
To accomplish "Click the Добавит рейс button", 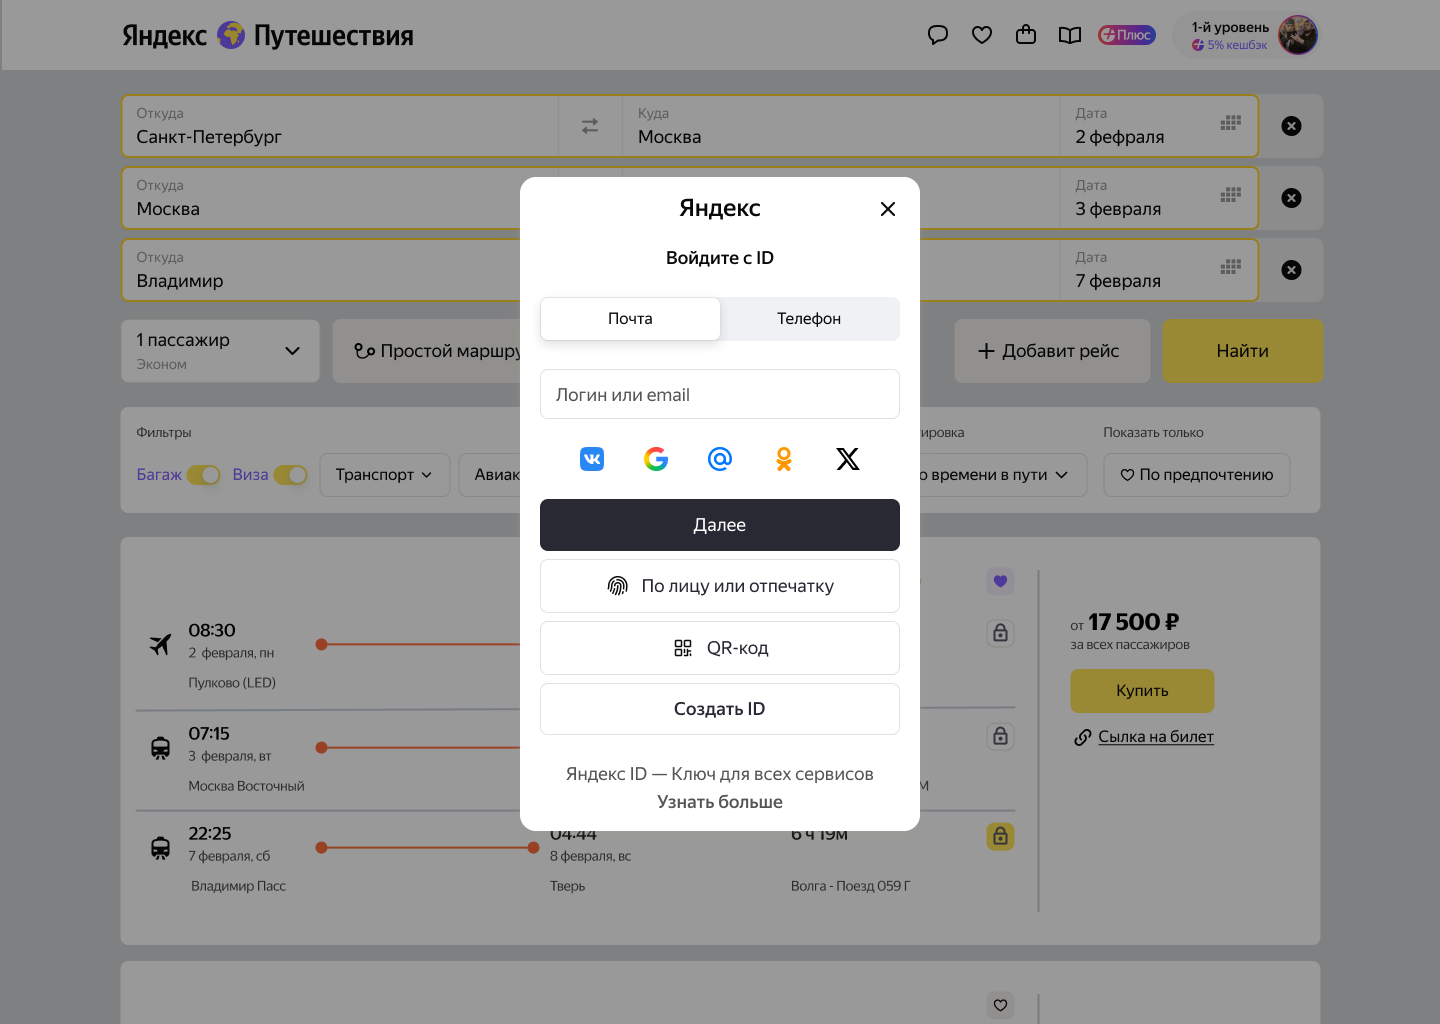I will coord(1052,351).
